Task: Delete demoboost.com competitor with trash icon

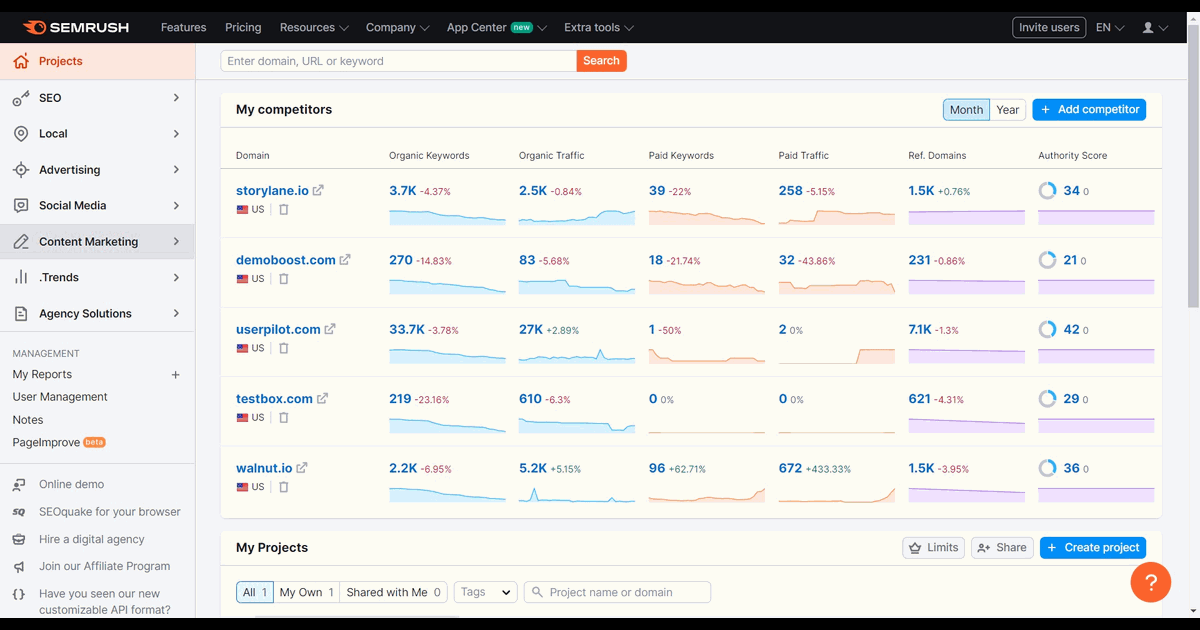Action: pyautogui.click(x=284, y=279)
